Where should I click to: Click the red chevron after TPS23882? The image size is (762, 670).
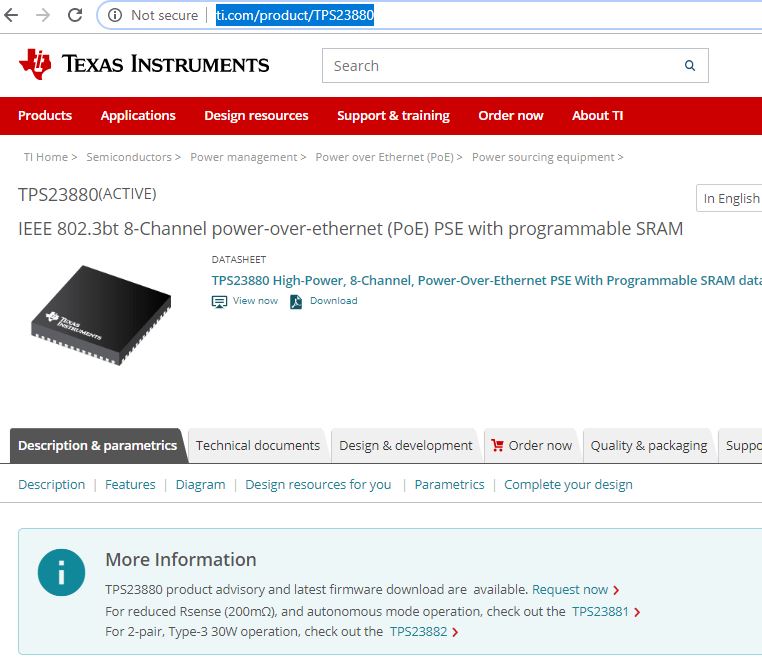[x=455, y=632]
